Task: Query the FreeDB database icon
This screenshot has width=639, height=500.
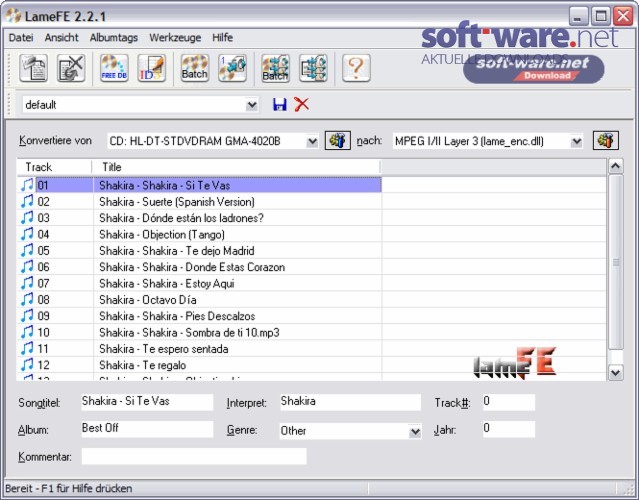Action: (x=114, y=68)
